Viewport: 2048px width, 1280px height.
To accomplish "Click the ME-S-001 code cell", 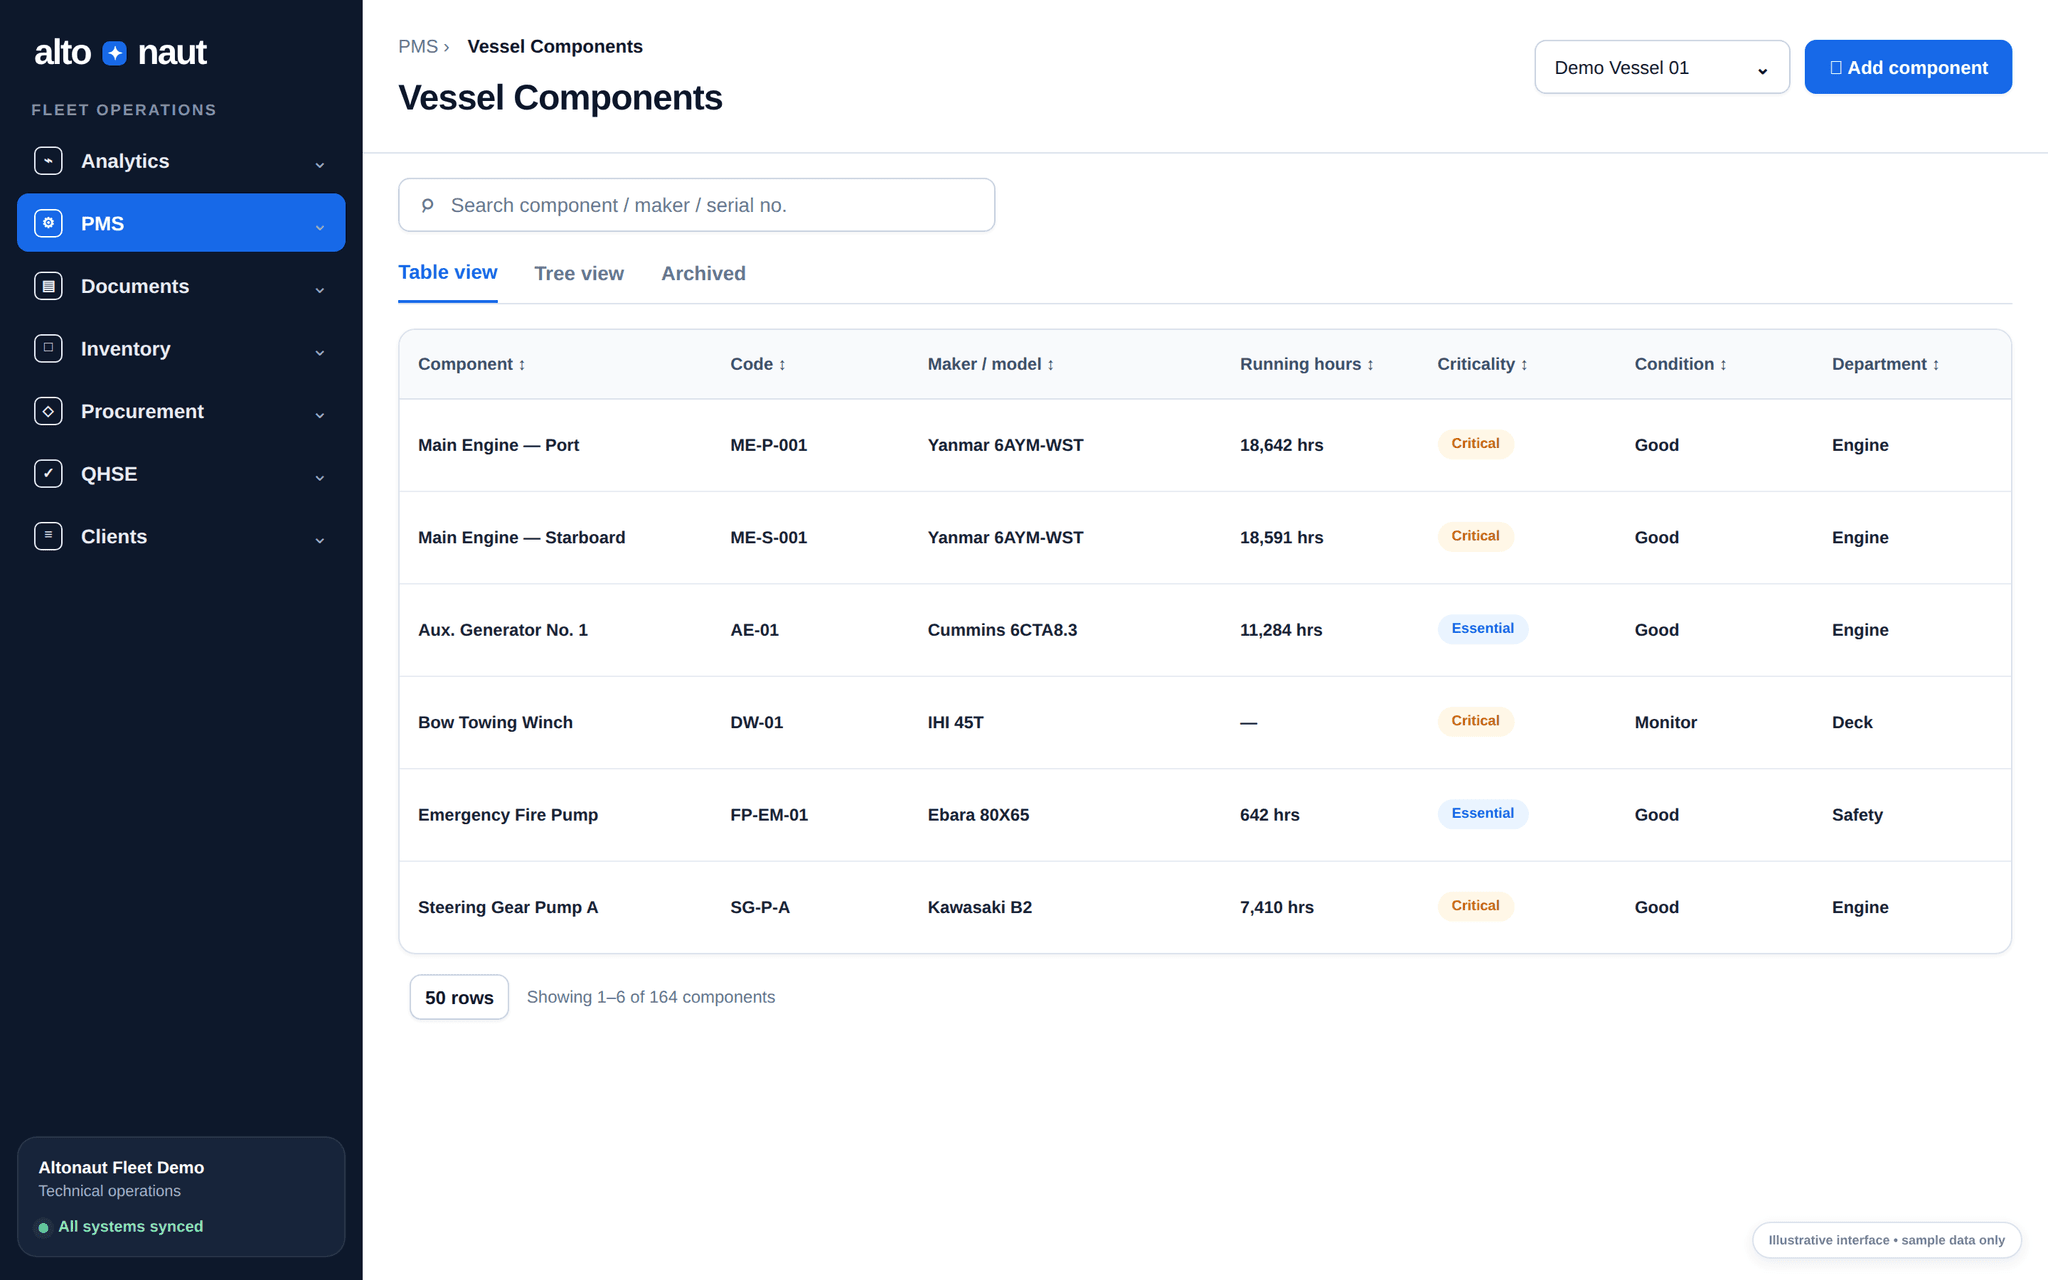I will click(768, 537).
